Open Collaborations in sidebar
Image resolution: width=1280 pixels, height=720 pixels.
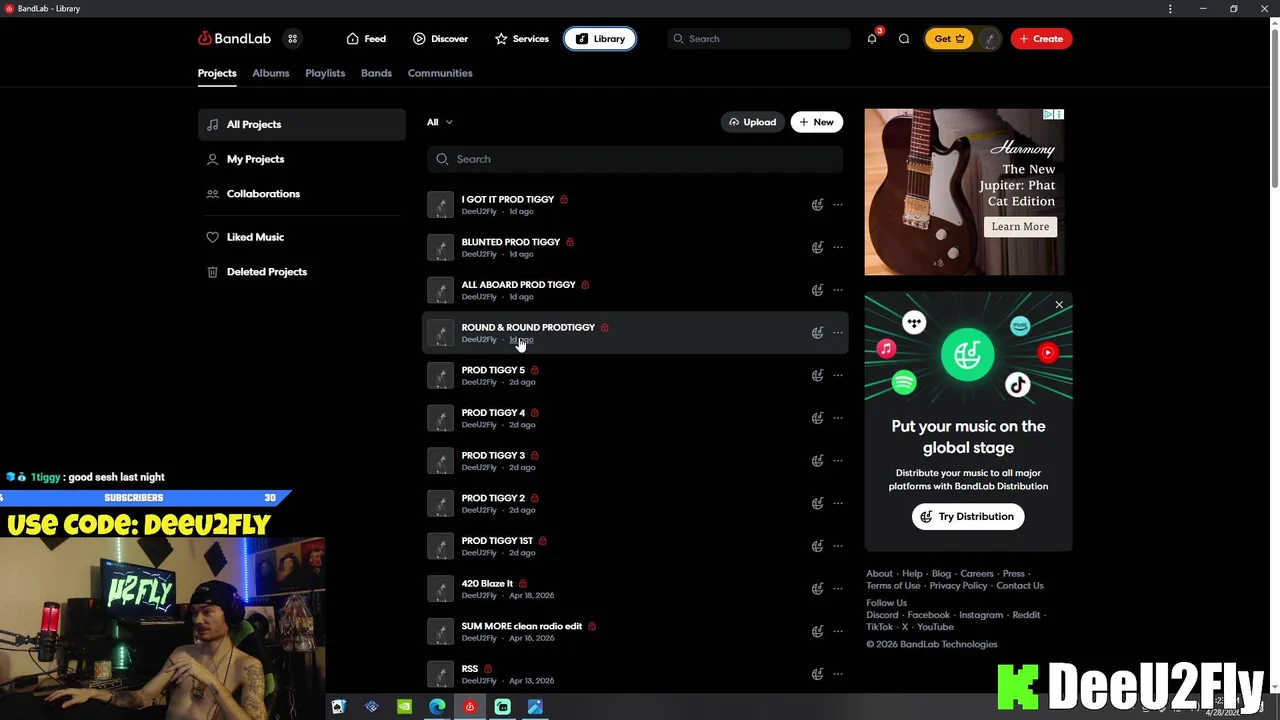point(301,194)
